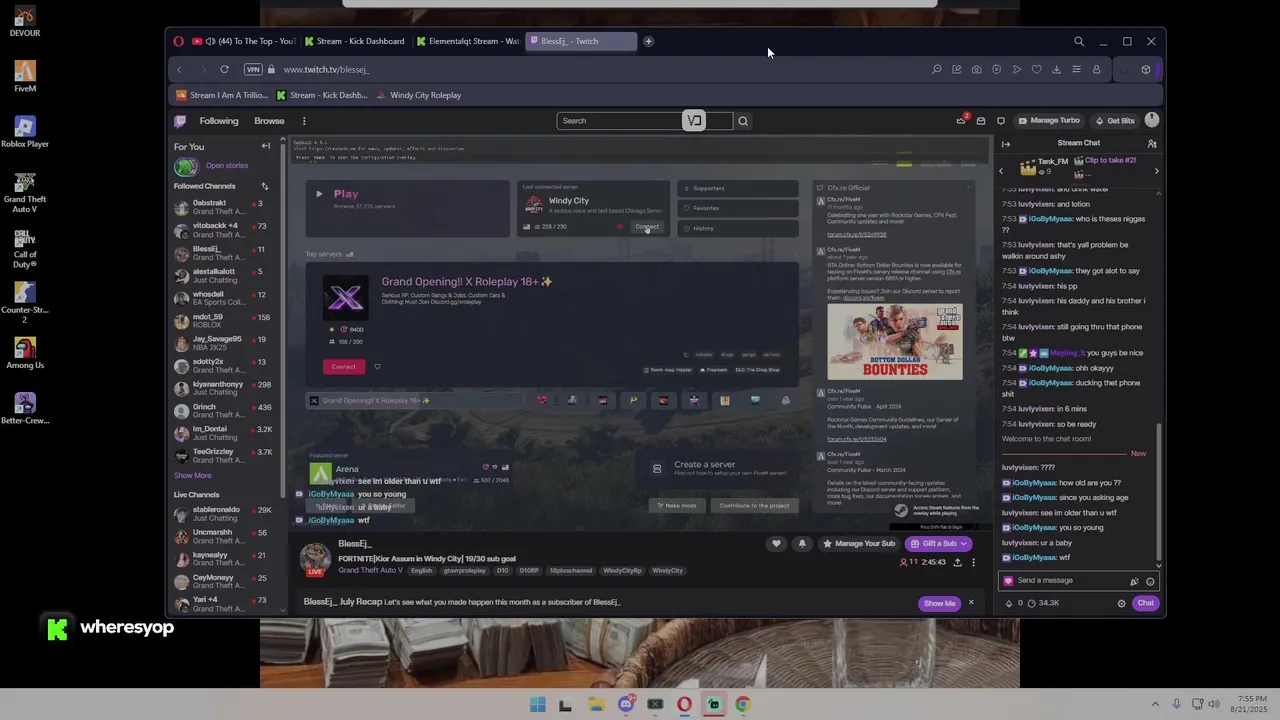Follow toggle heart under the stream
The width and height of the screenshot is (1280, 720).
point(776,544)
